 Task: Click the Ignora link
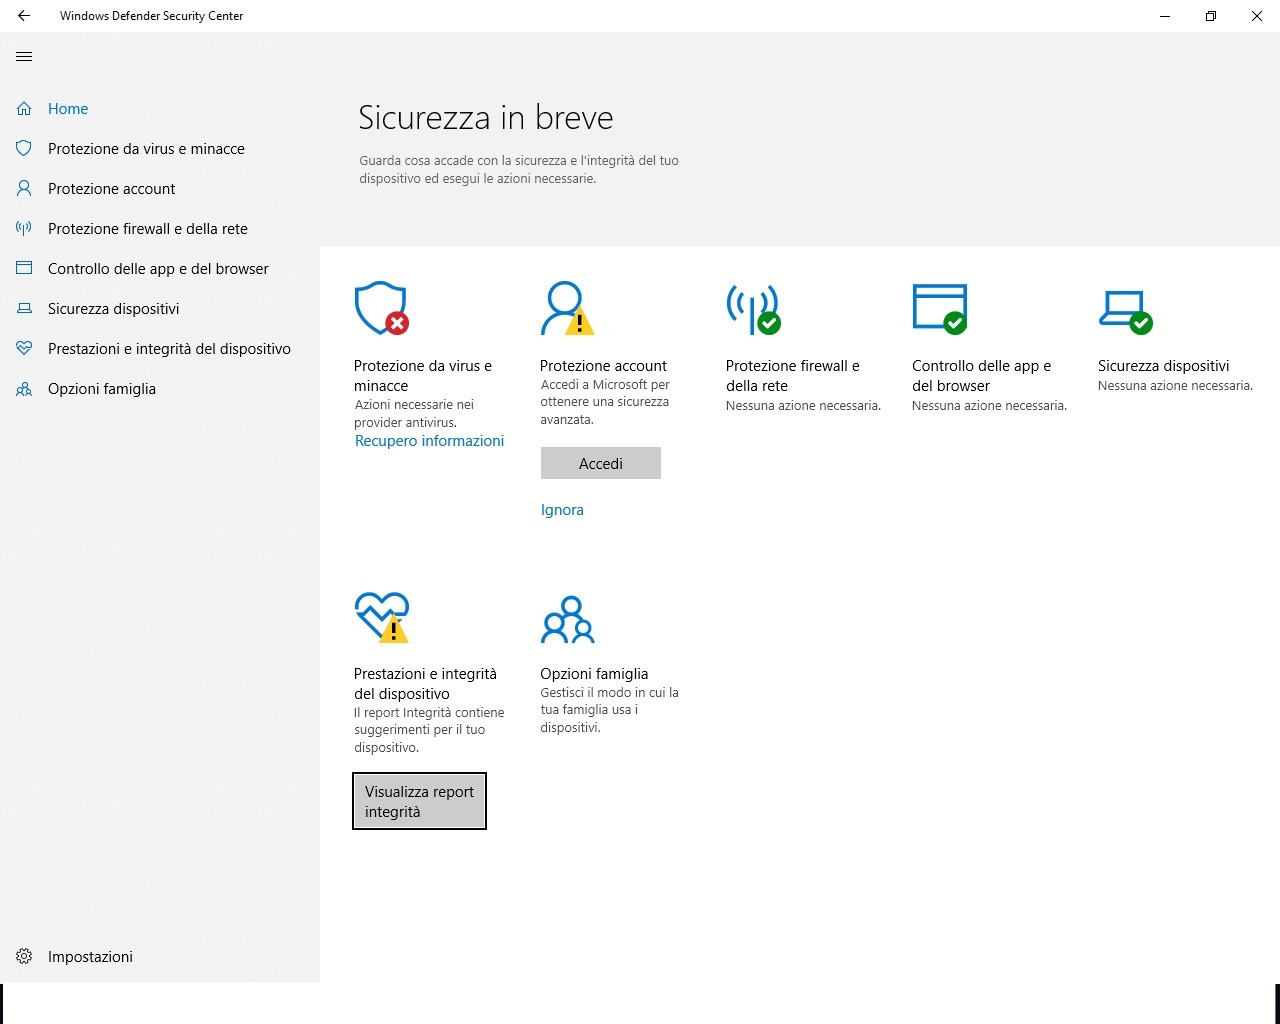coord(562,510)
